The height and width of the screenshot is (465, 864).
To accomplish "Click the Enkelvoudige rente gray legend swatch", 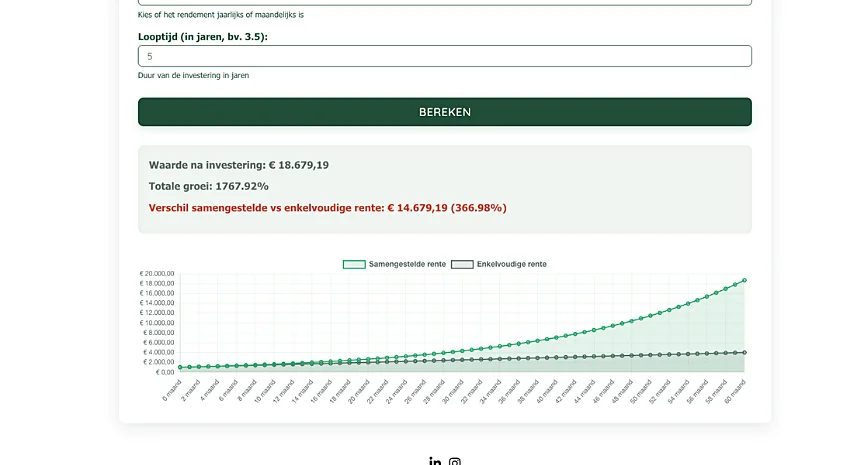I will [x=462, y=264].
